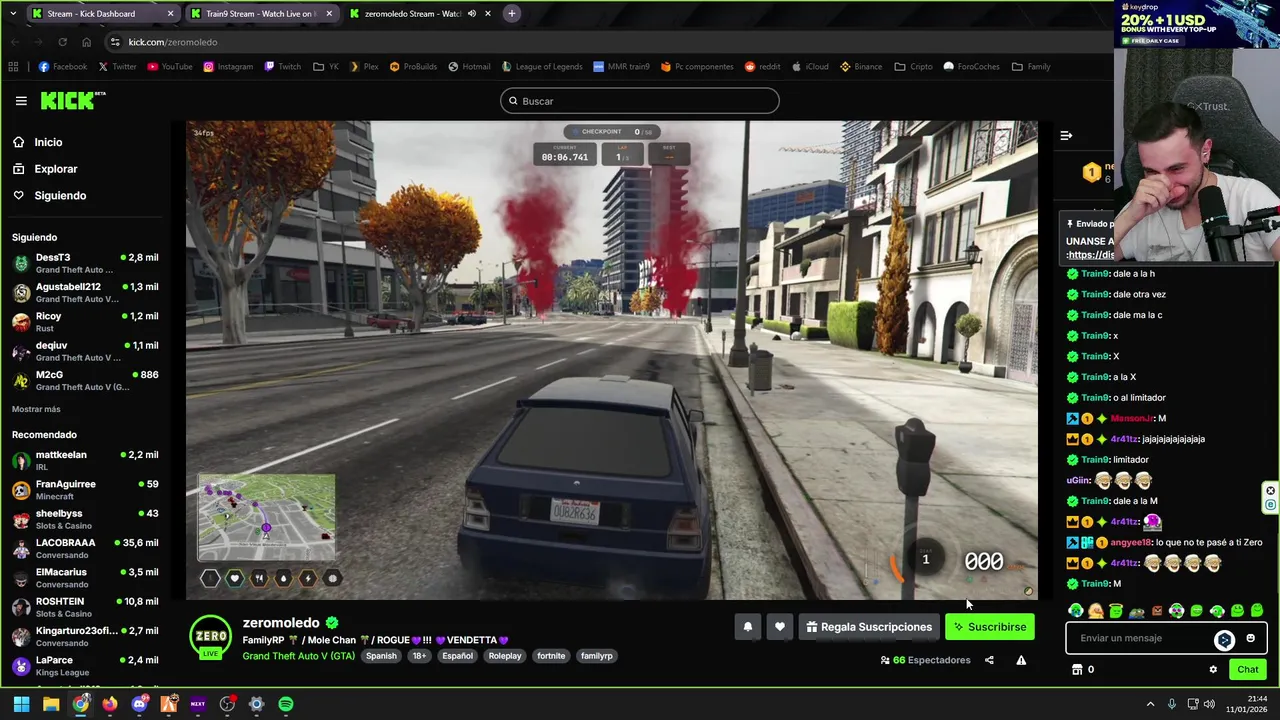
Task: Select the familyrp tag
Action: pyautogui.click(x=597, y=656)
